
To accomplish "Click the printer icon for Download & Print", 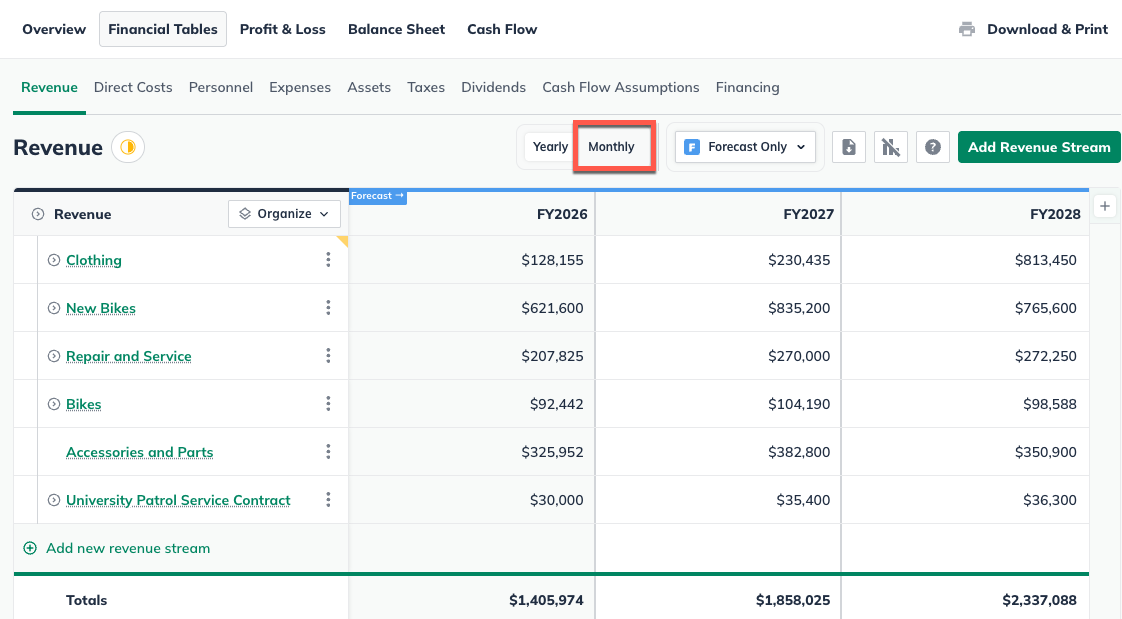I will (967, 29).
